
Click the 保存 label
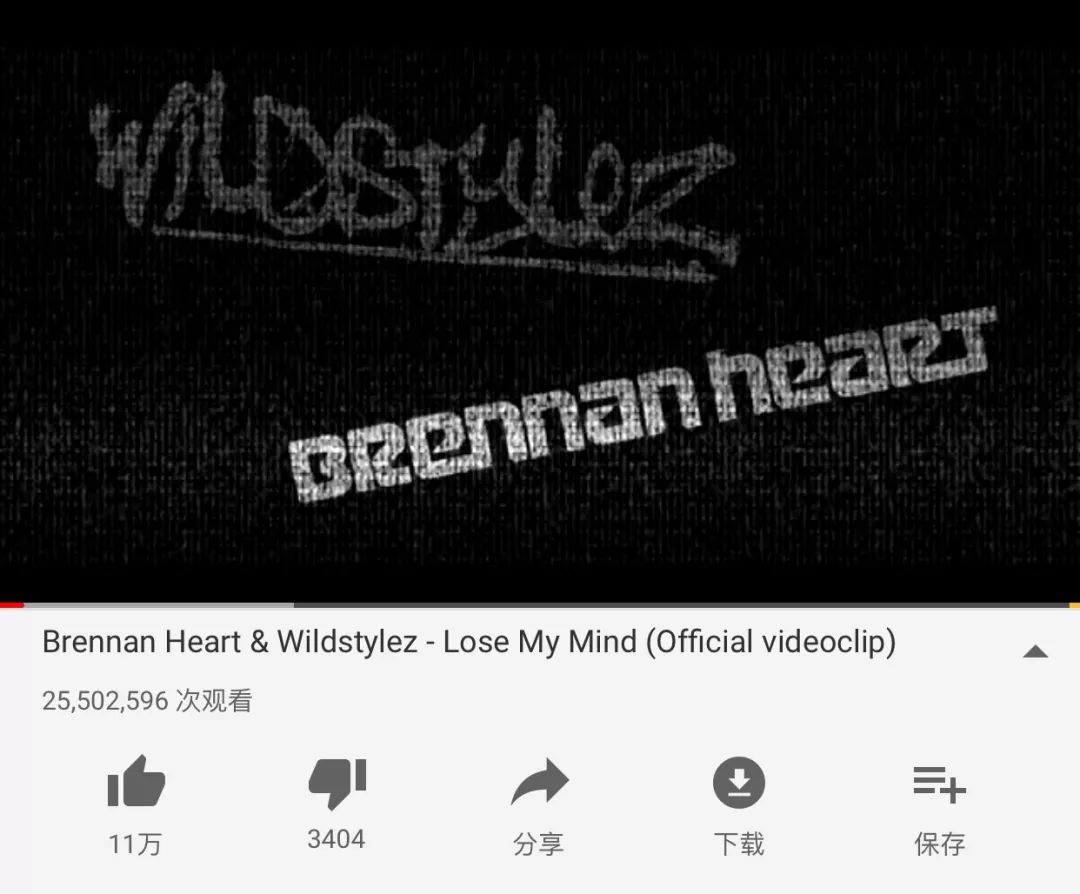click(939, 844)
